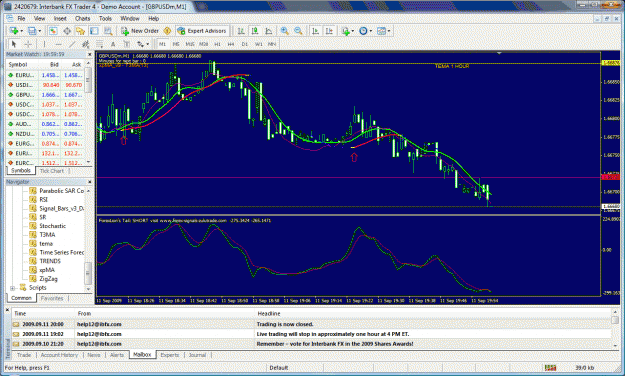Open the File menu
625x376 pixels.
click(x=21, y=18)
